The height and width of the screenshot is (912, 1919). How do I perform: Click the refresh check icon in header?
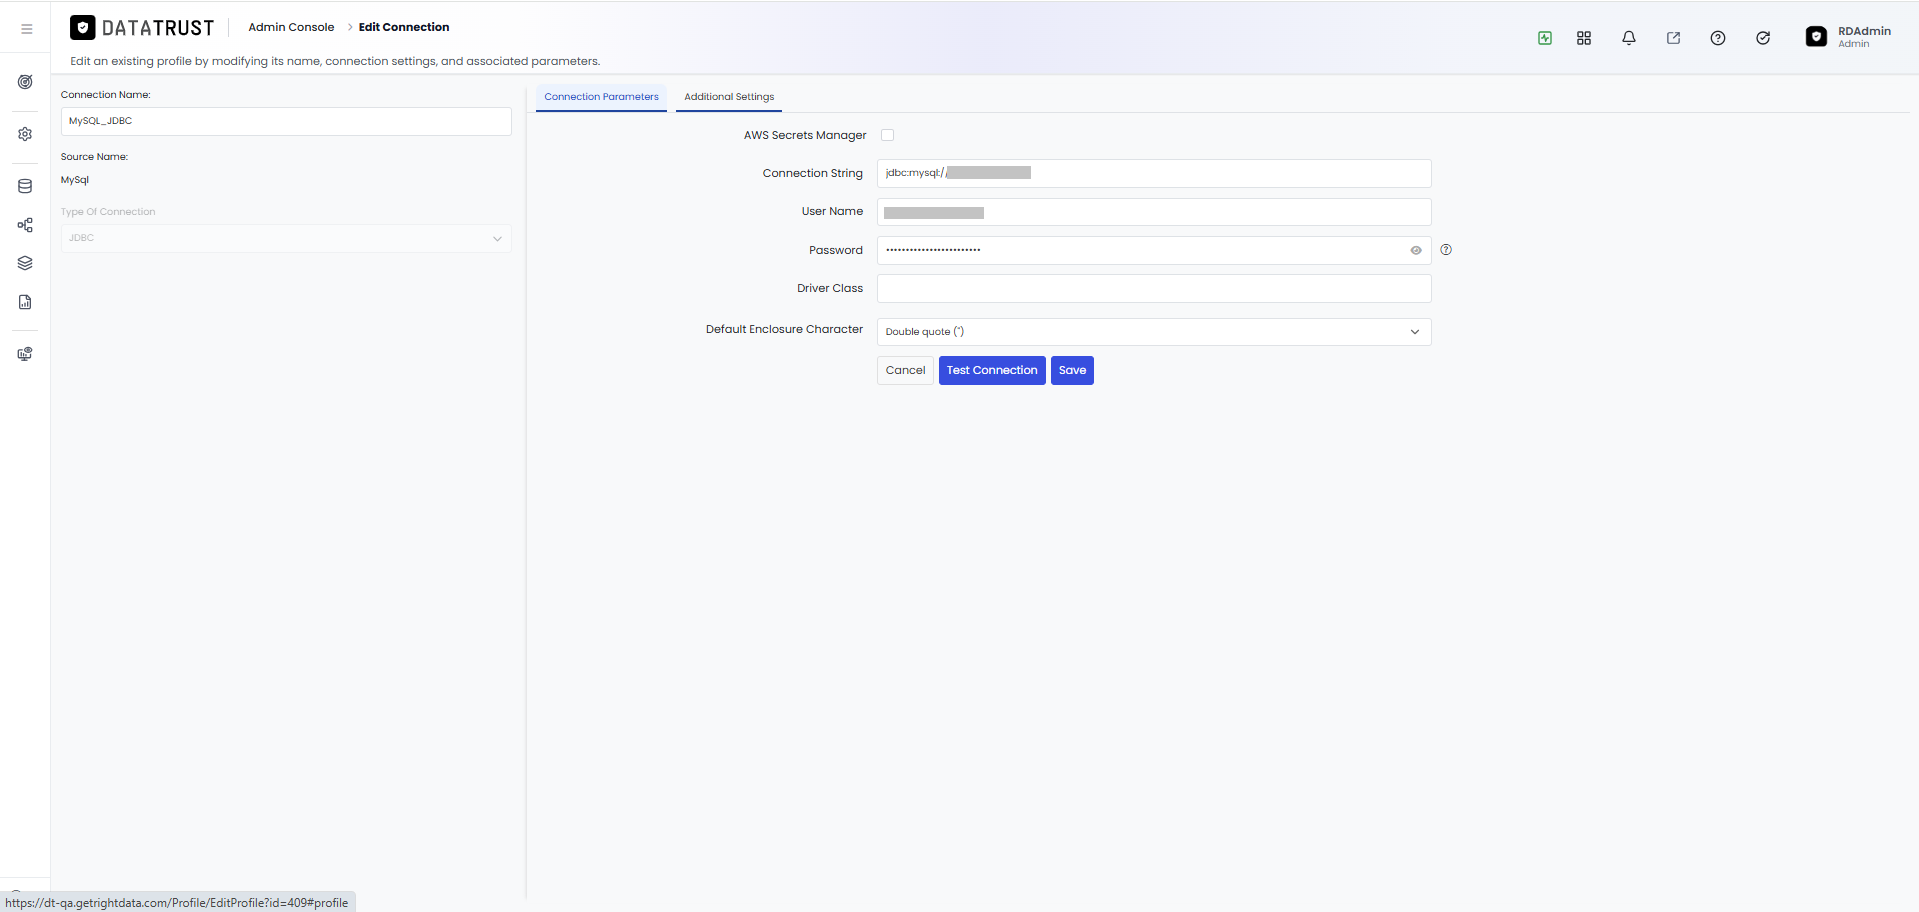tap(1763, 38)
